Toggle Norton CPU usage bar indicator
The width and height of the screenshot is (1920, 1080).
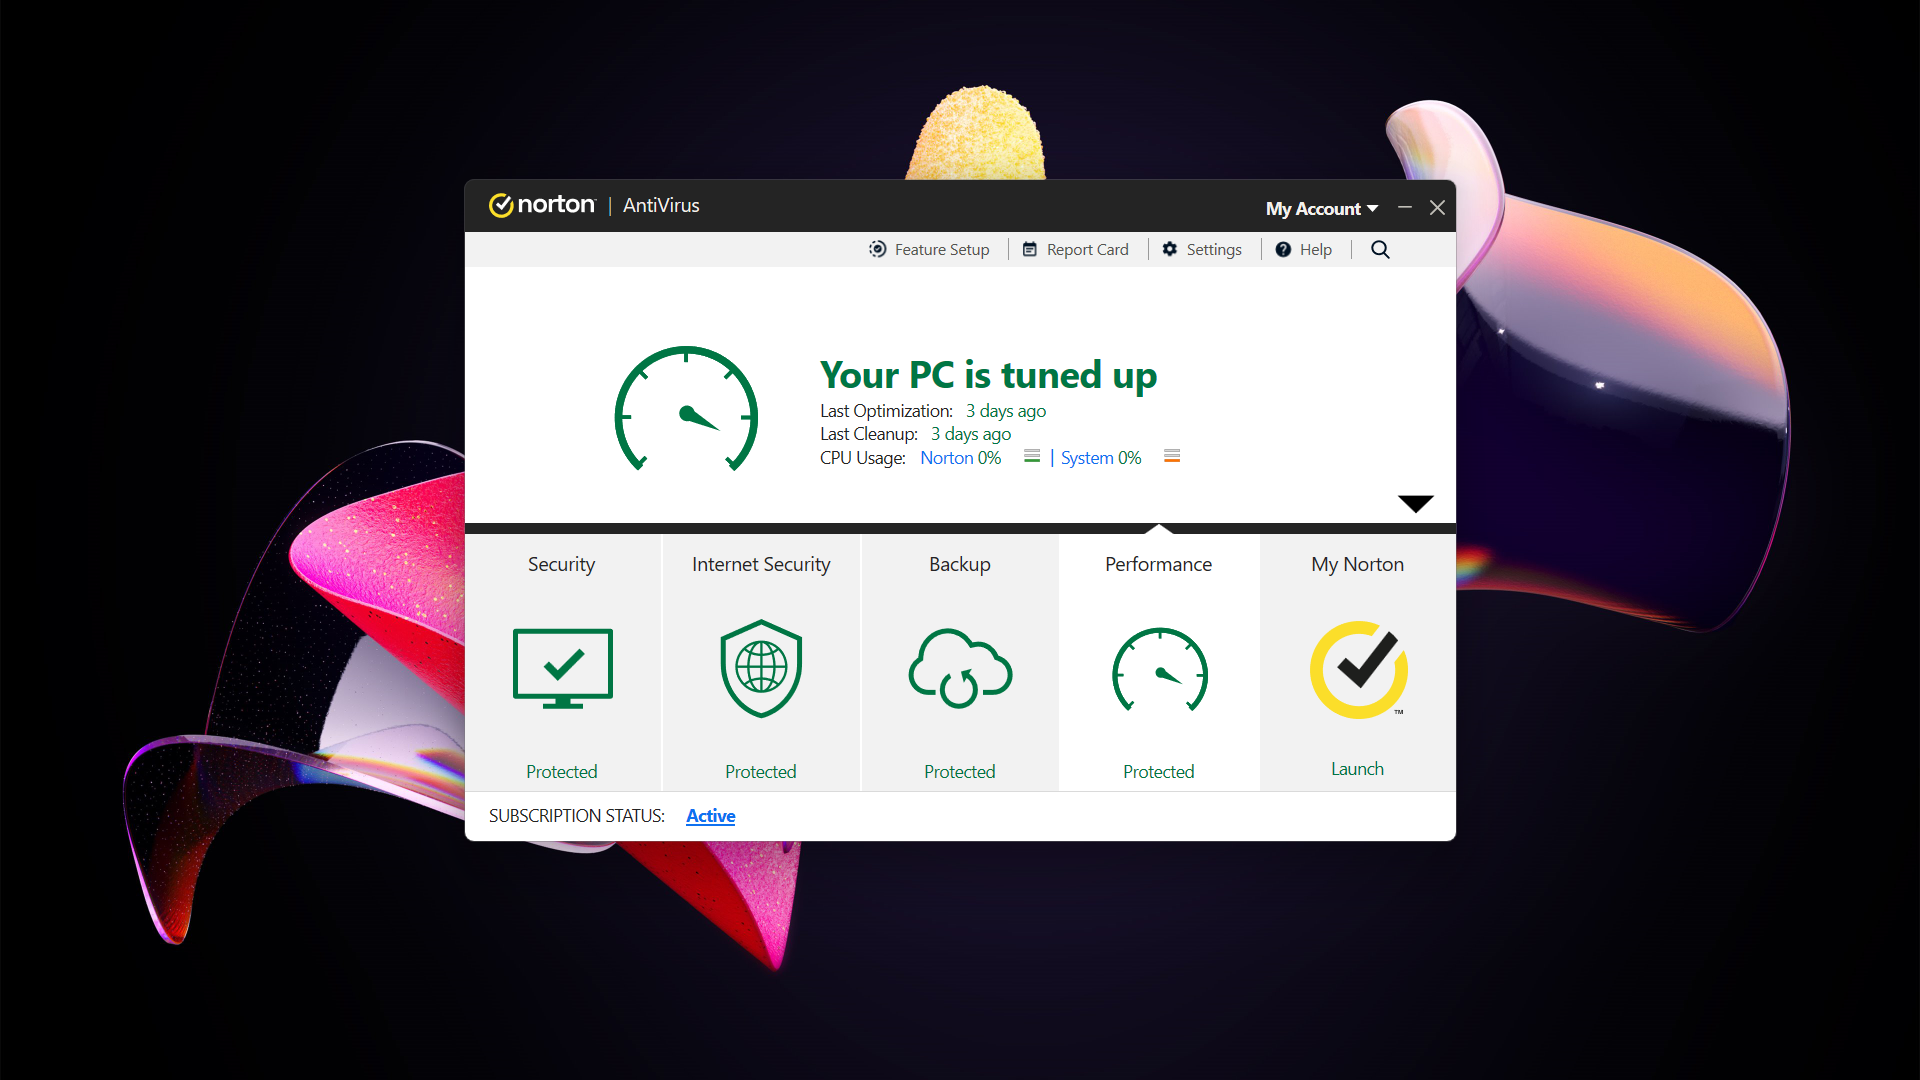point(1030,458)
